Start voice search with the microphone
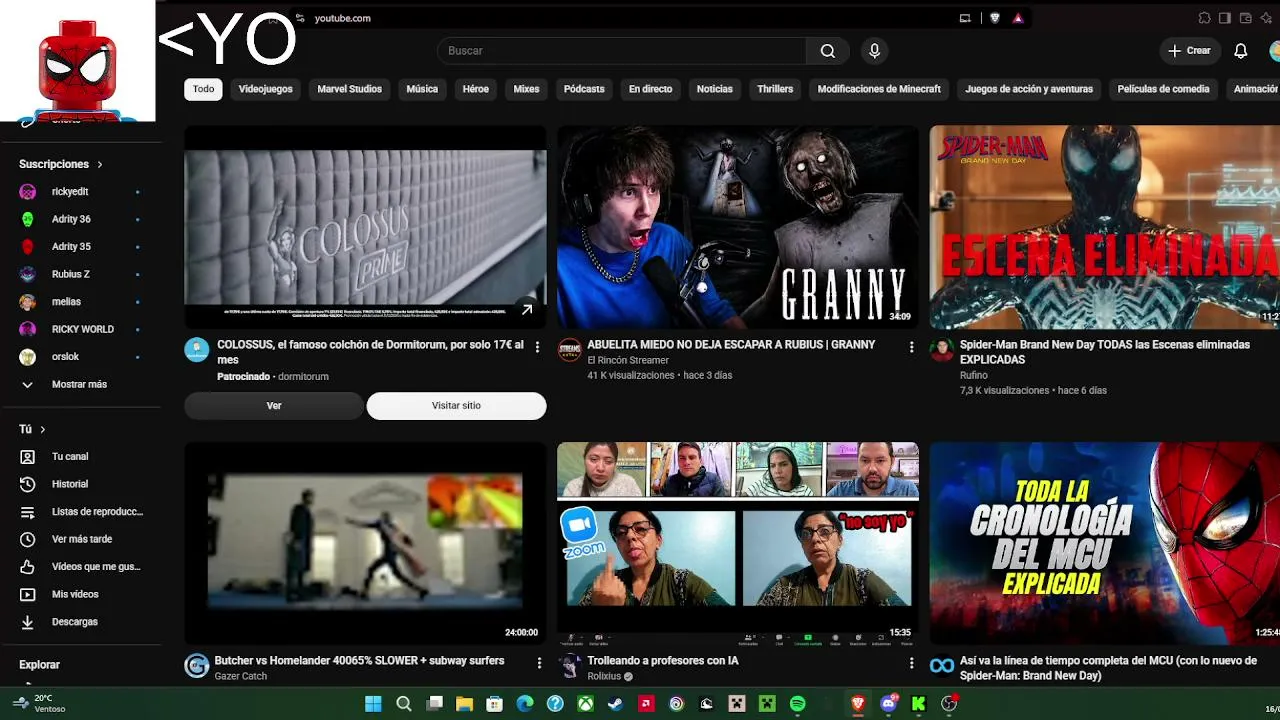1280x720 pixels. pyautogui.click(x=875, y=51)
